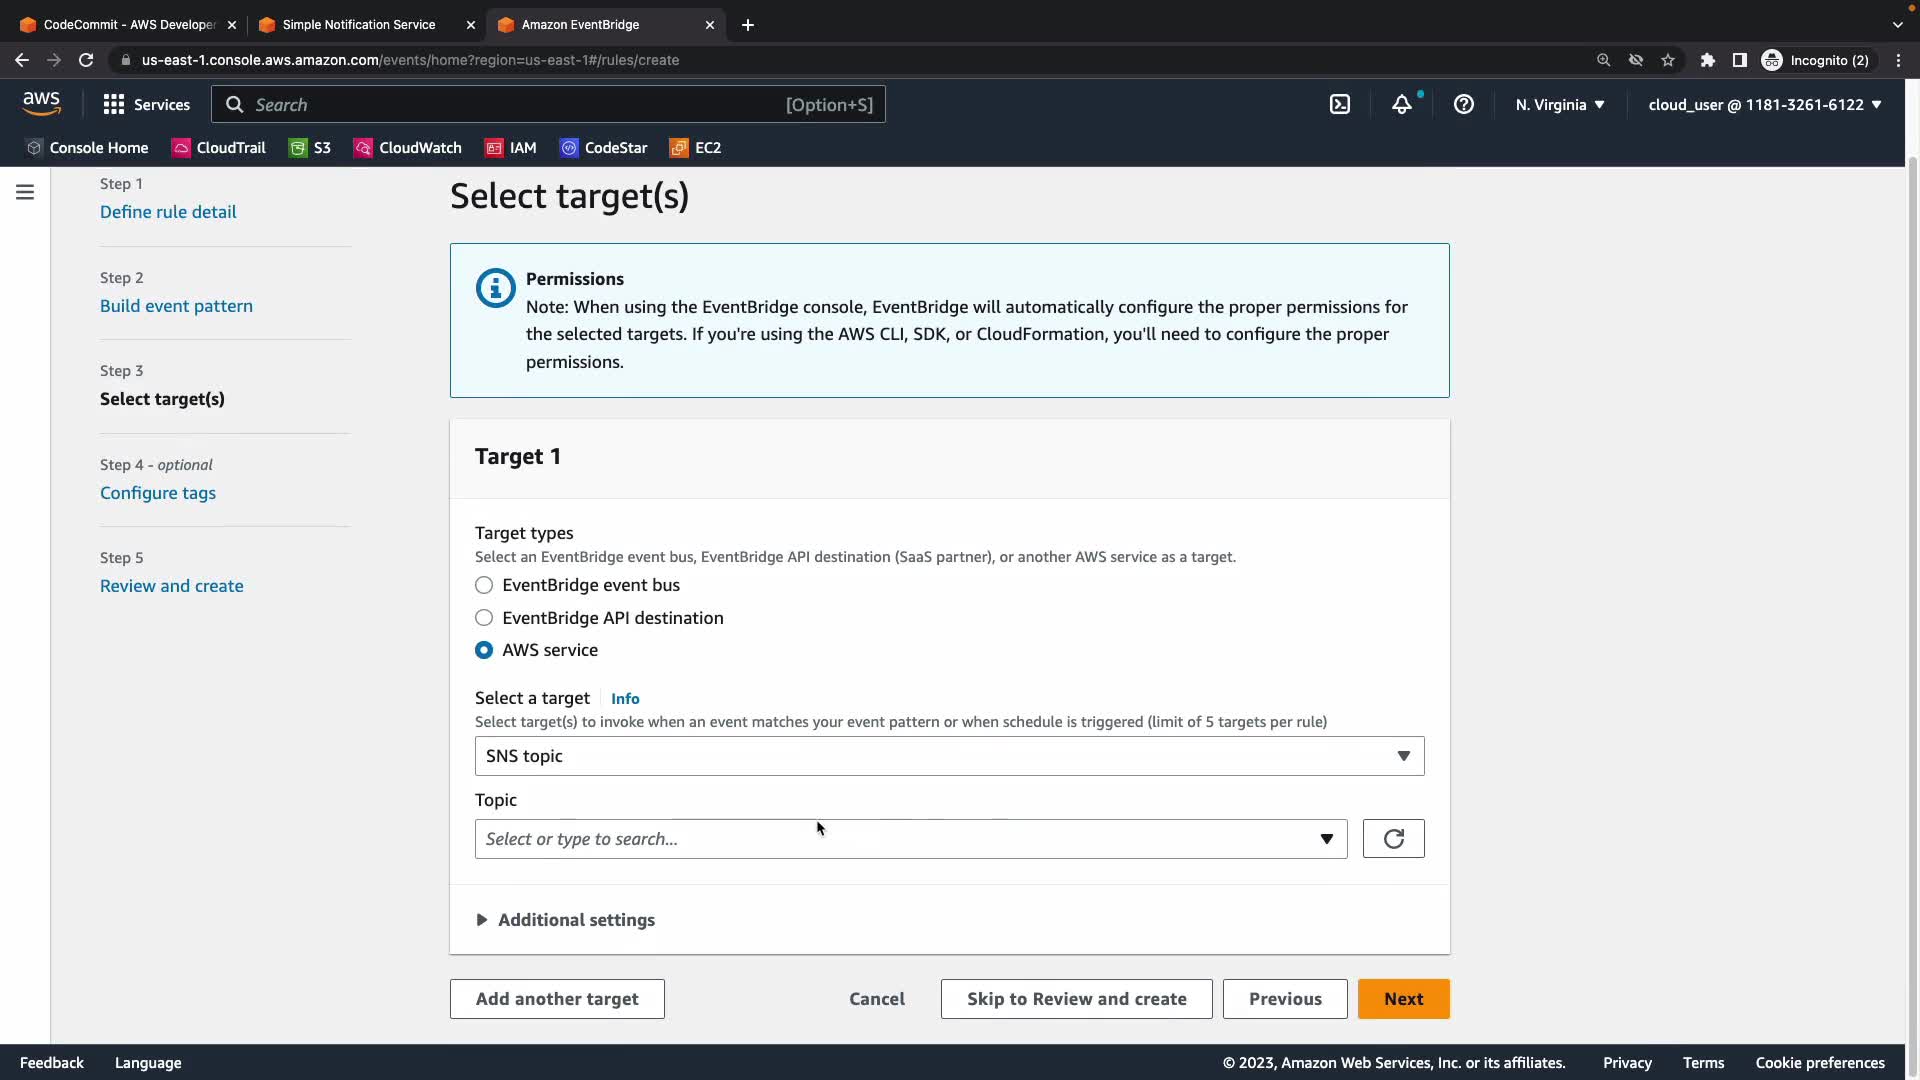Screen dimensions: 1920x1080
Task: Switch to the CodeCommit browser tab
Action: tap(128, 25)
